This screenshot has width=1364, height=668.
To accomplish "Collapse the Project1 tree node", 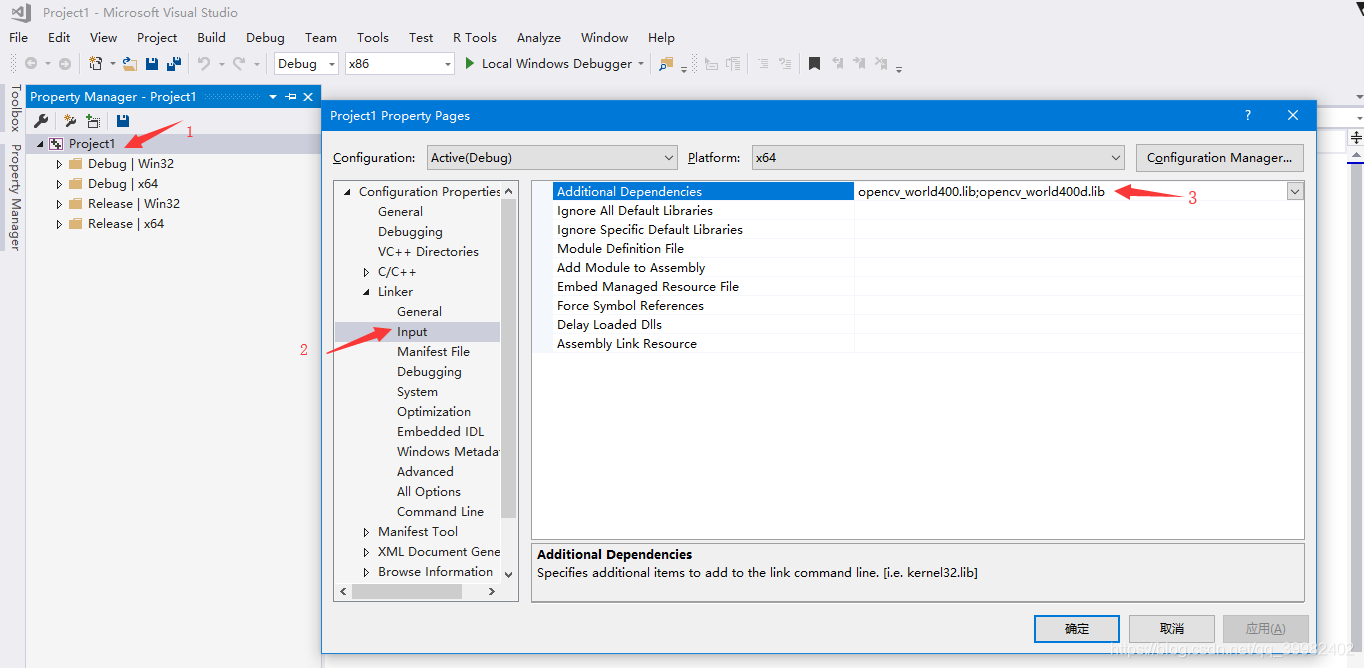I will pyautogui.click(x=40, y=144).
